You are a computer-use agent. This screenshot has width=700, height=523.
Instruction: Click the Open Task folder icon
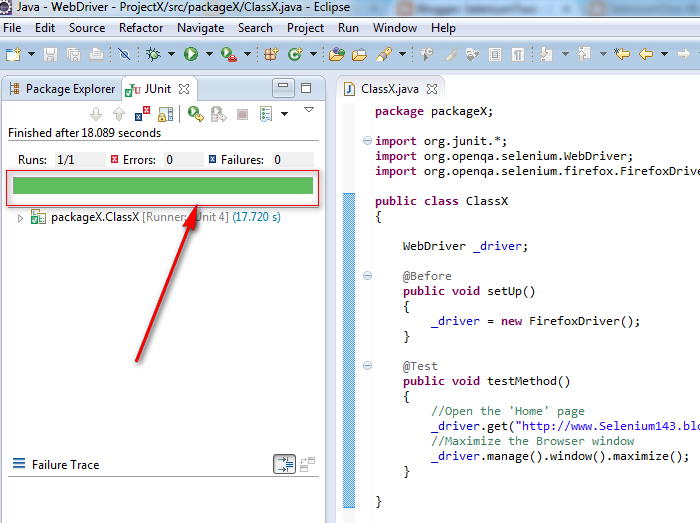click(x=359, y=54)
